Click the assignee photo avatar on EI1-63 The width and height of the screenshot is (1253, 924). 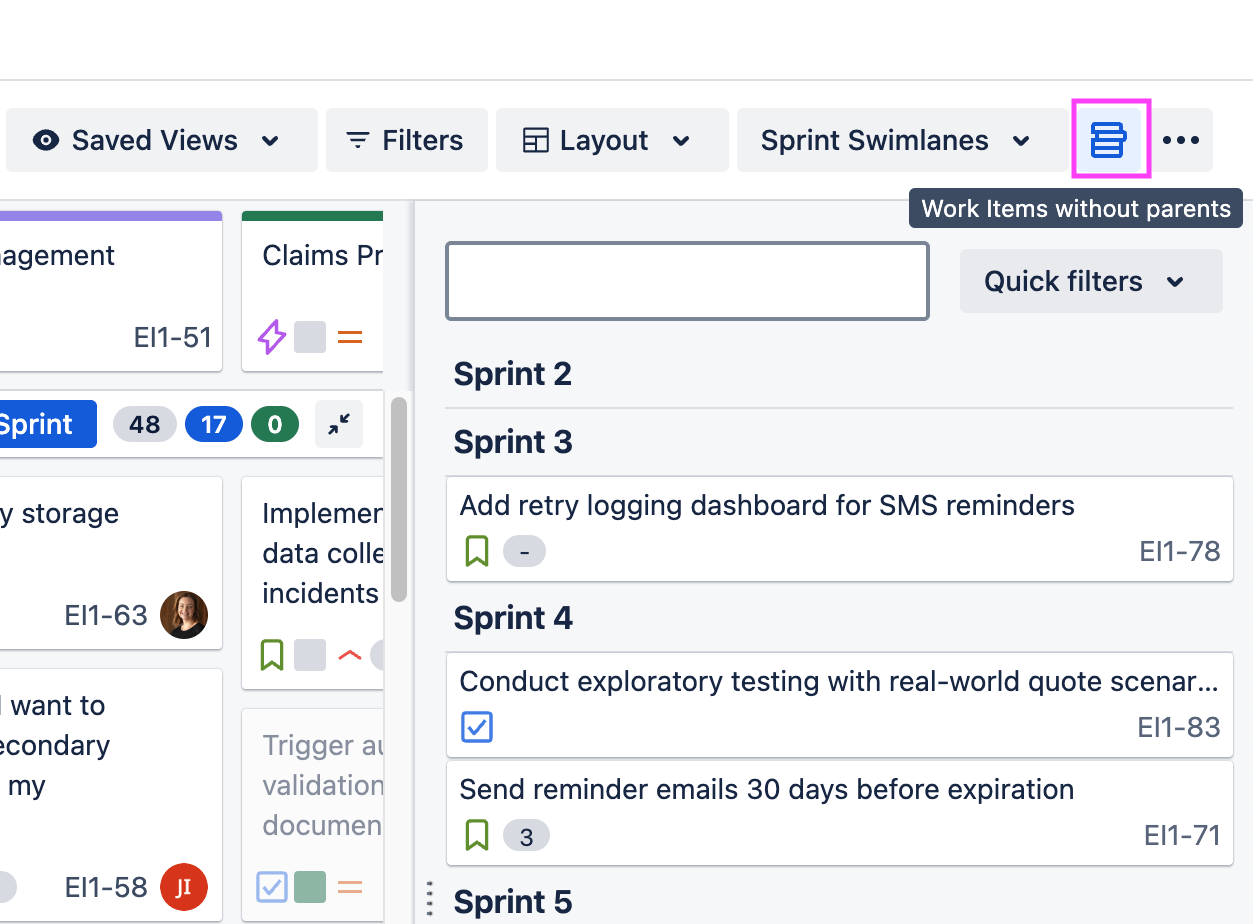coord(183,615)
